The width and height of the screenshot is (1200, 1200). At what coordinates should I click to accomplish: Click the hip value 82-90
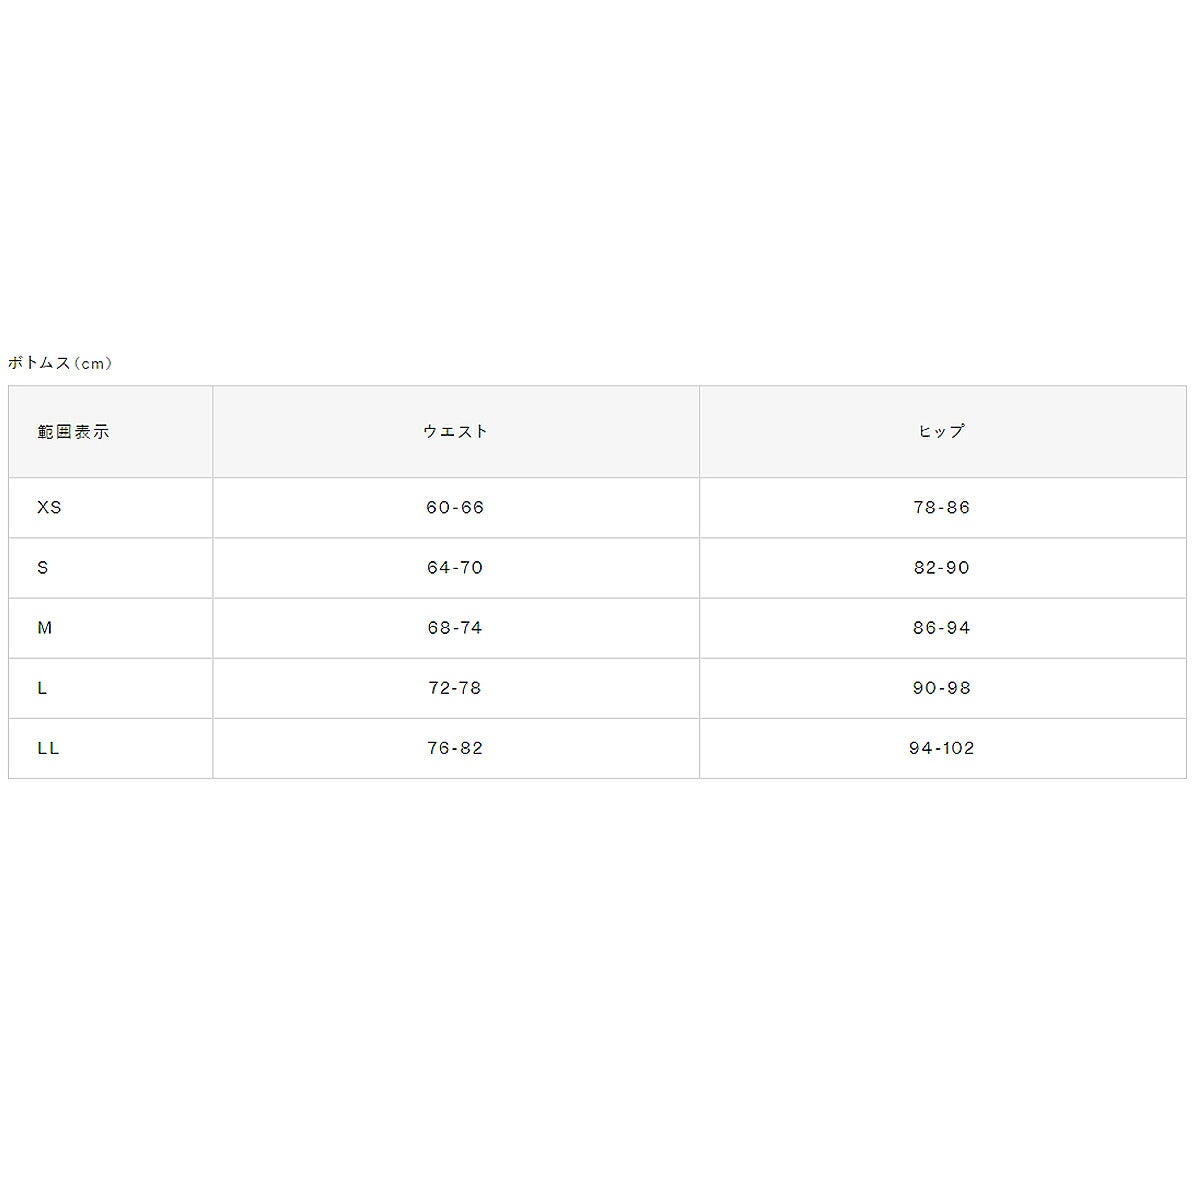[942, 568]
